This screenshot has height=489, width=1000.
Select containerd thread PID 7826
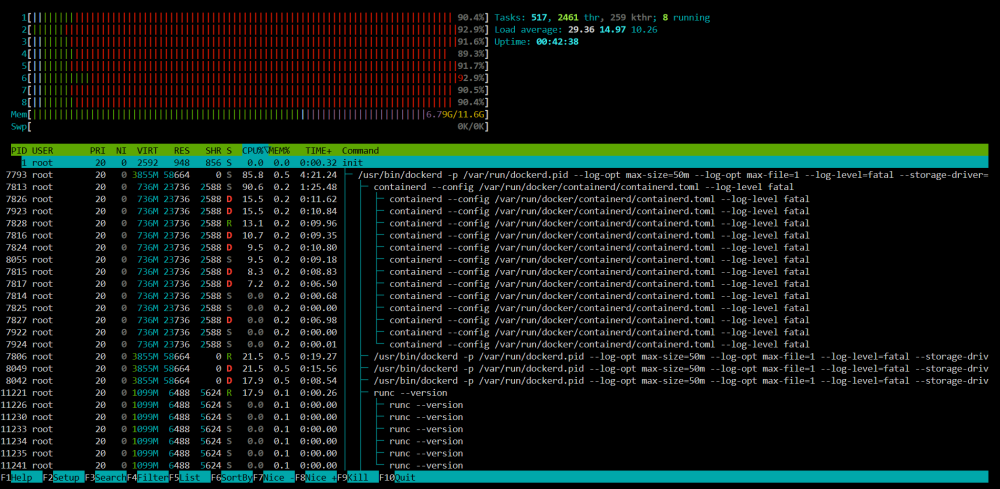pyautogui.click(x=494, y=199)
